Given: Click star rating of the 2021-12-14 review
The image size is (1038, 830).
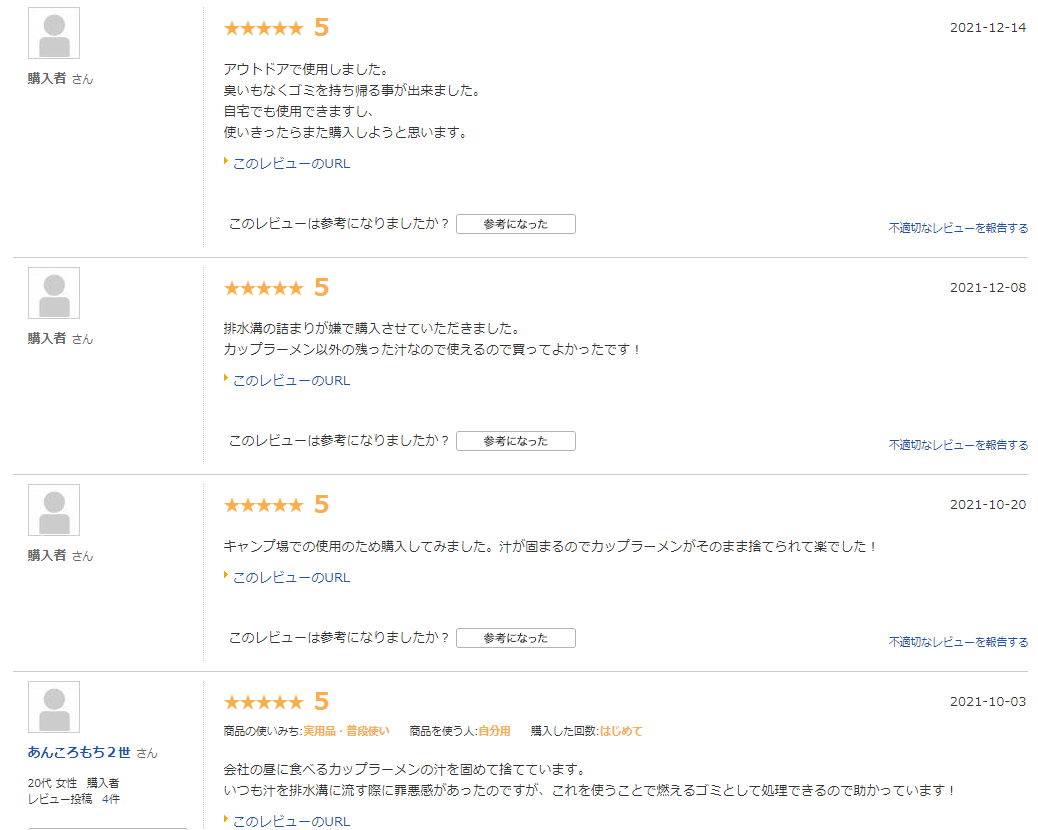Looking at the screenshot, I should [x=263, y=28].
